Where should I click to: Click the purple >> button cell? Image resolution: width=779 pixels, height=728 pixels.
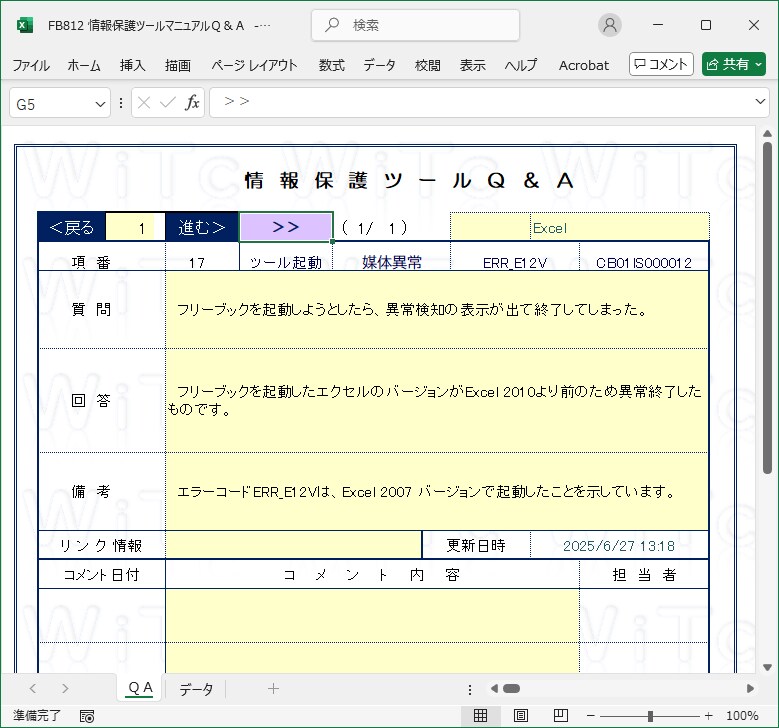286,227
